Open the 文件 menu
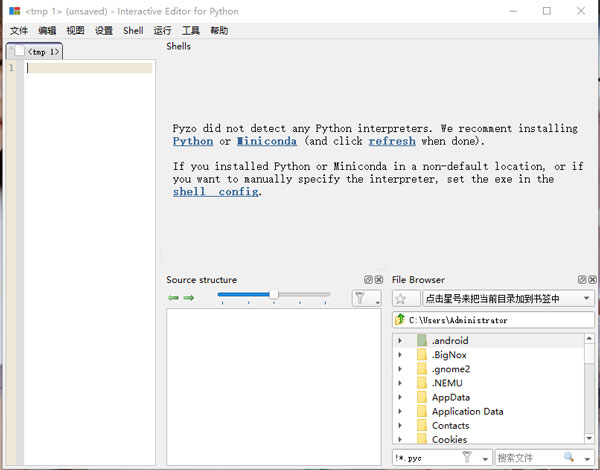The height and width of the screenshot is (470, 600). point(19,31)
